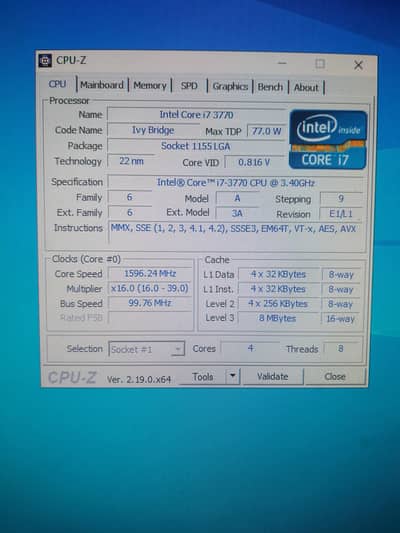400x533 pixels.
Task: Click the Level 3 16-way associativity value
Action: pyautogui.click(x=341, y=319)
